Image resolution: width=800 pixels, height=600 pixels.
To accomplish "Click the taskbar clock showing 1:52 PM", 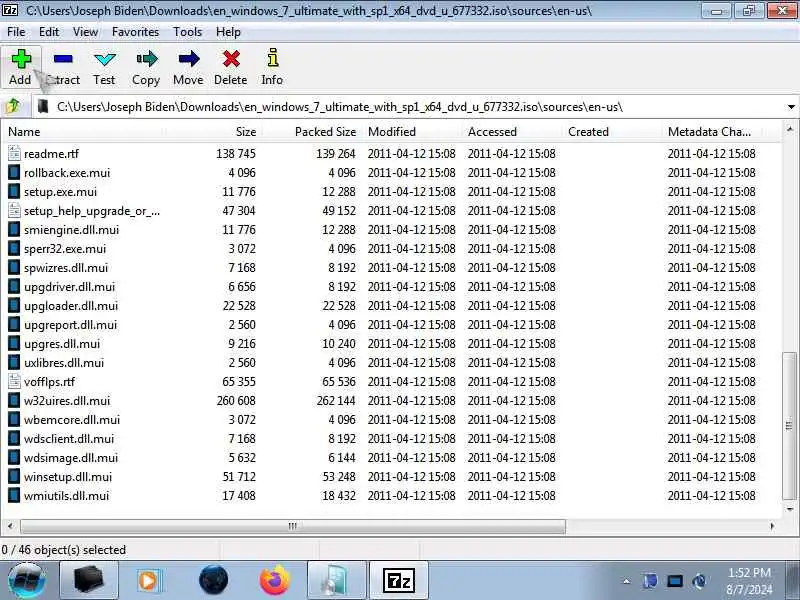I will (x=749, y=572).
